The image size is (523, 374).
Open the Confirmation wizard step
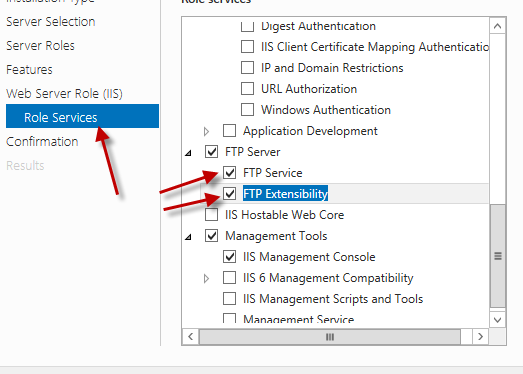[42, 141]
